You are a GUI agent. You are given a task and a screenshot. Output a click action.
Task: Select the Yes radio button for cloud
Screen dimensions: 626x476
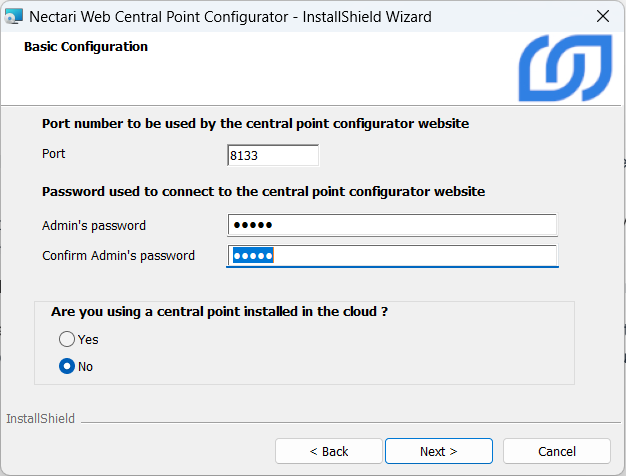point(67,339)
